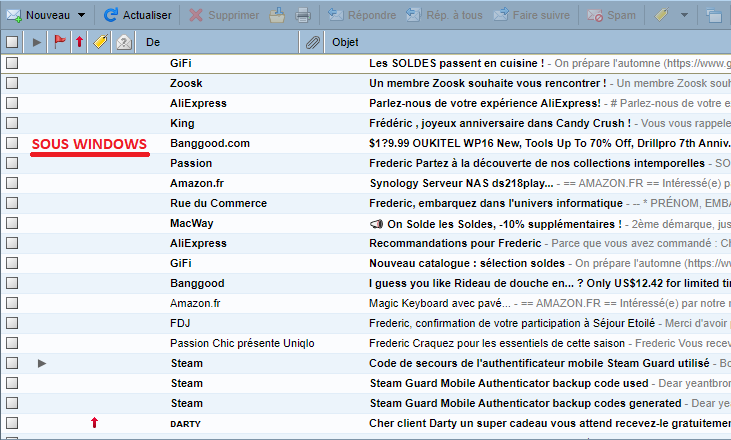This screenshot has height=440, width=731.
Task: Open the Candy Crush anniversaire email
Action: (x=500, y=123)
